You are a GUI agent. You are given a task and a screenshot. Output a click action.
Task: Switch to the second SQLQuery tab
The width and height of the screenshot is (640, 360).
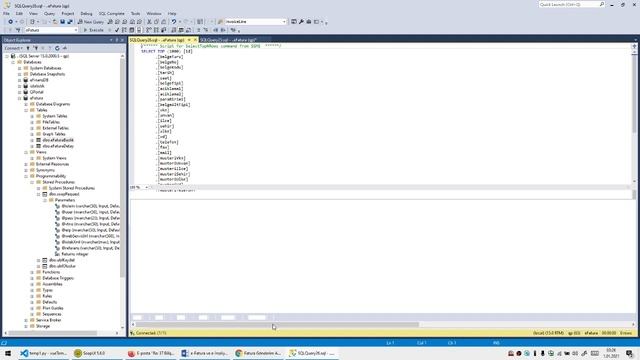pyautogui.click(x=228, y=40)
